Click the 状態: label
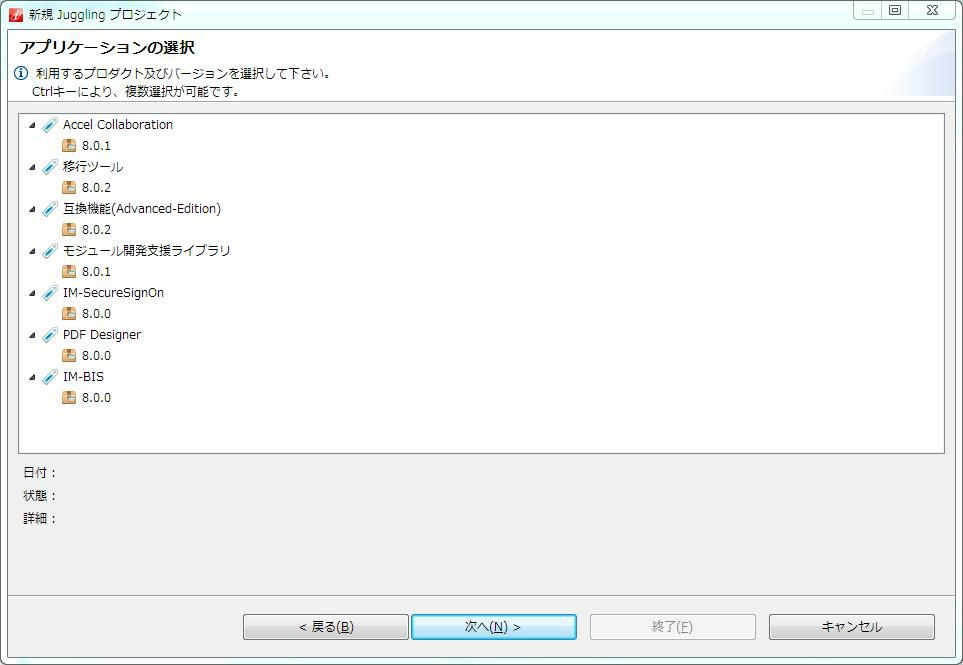963x665 pixels. (40, 496)
